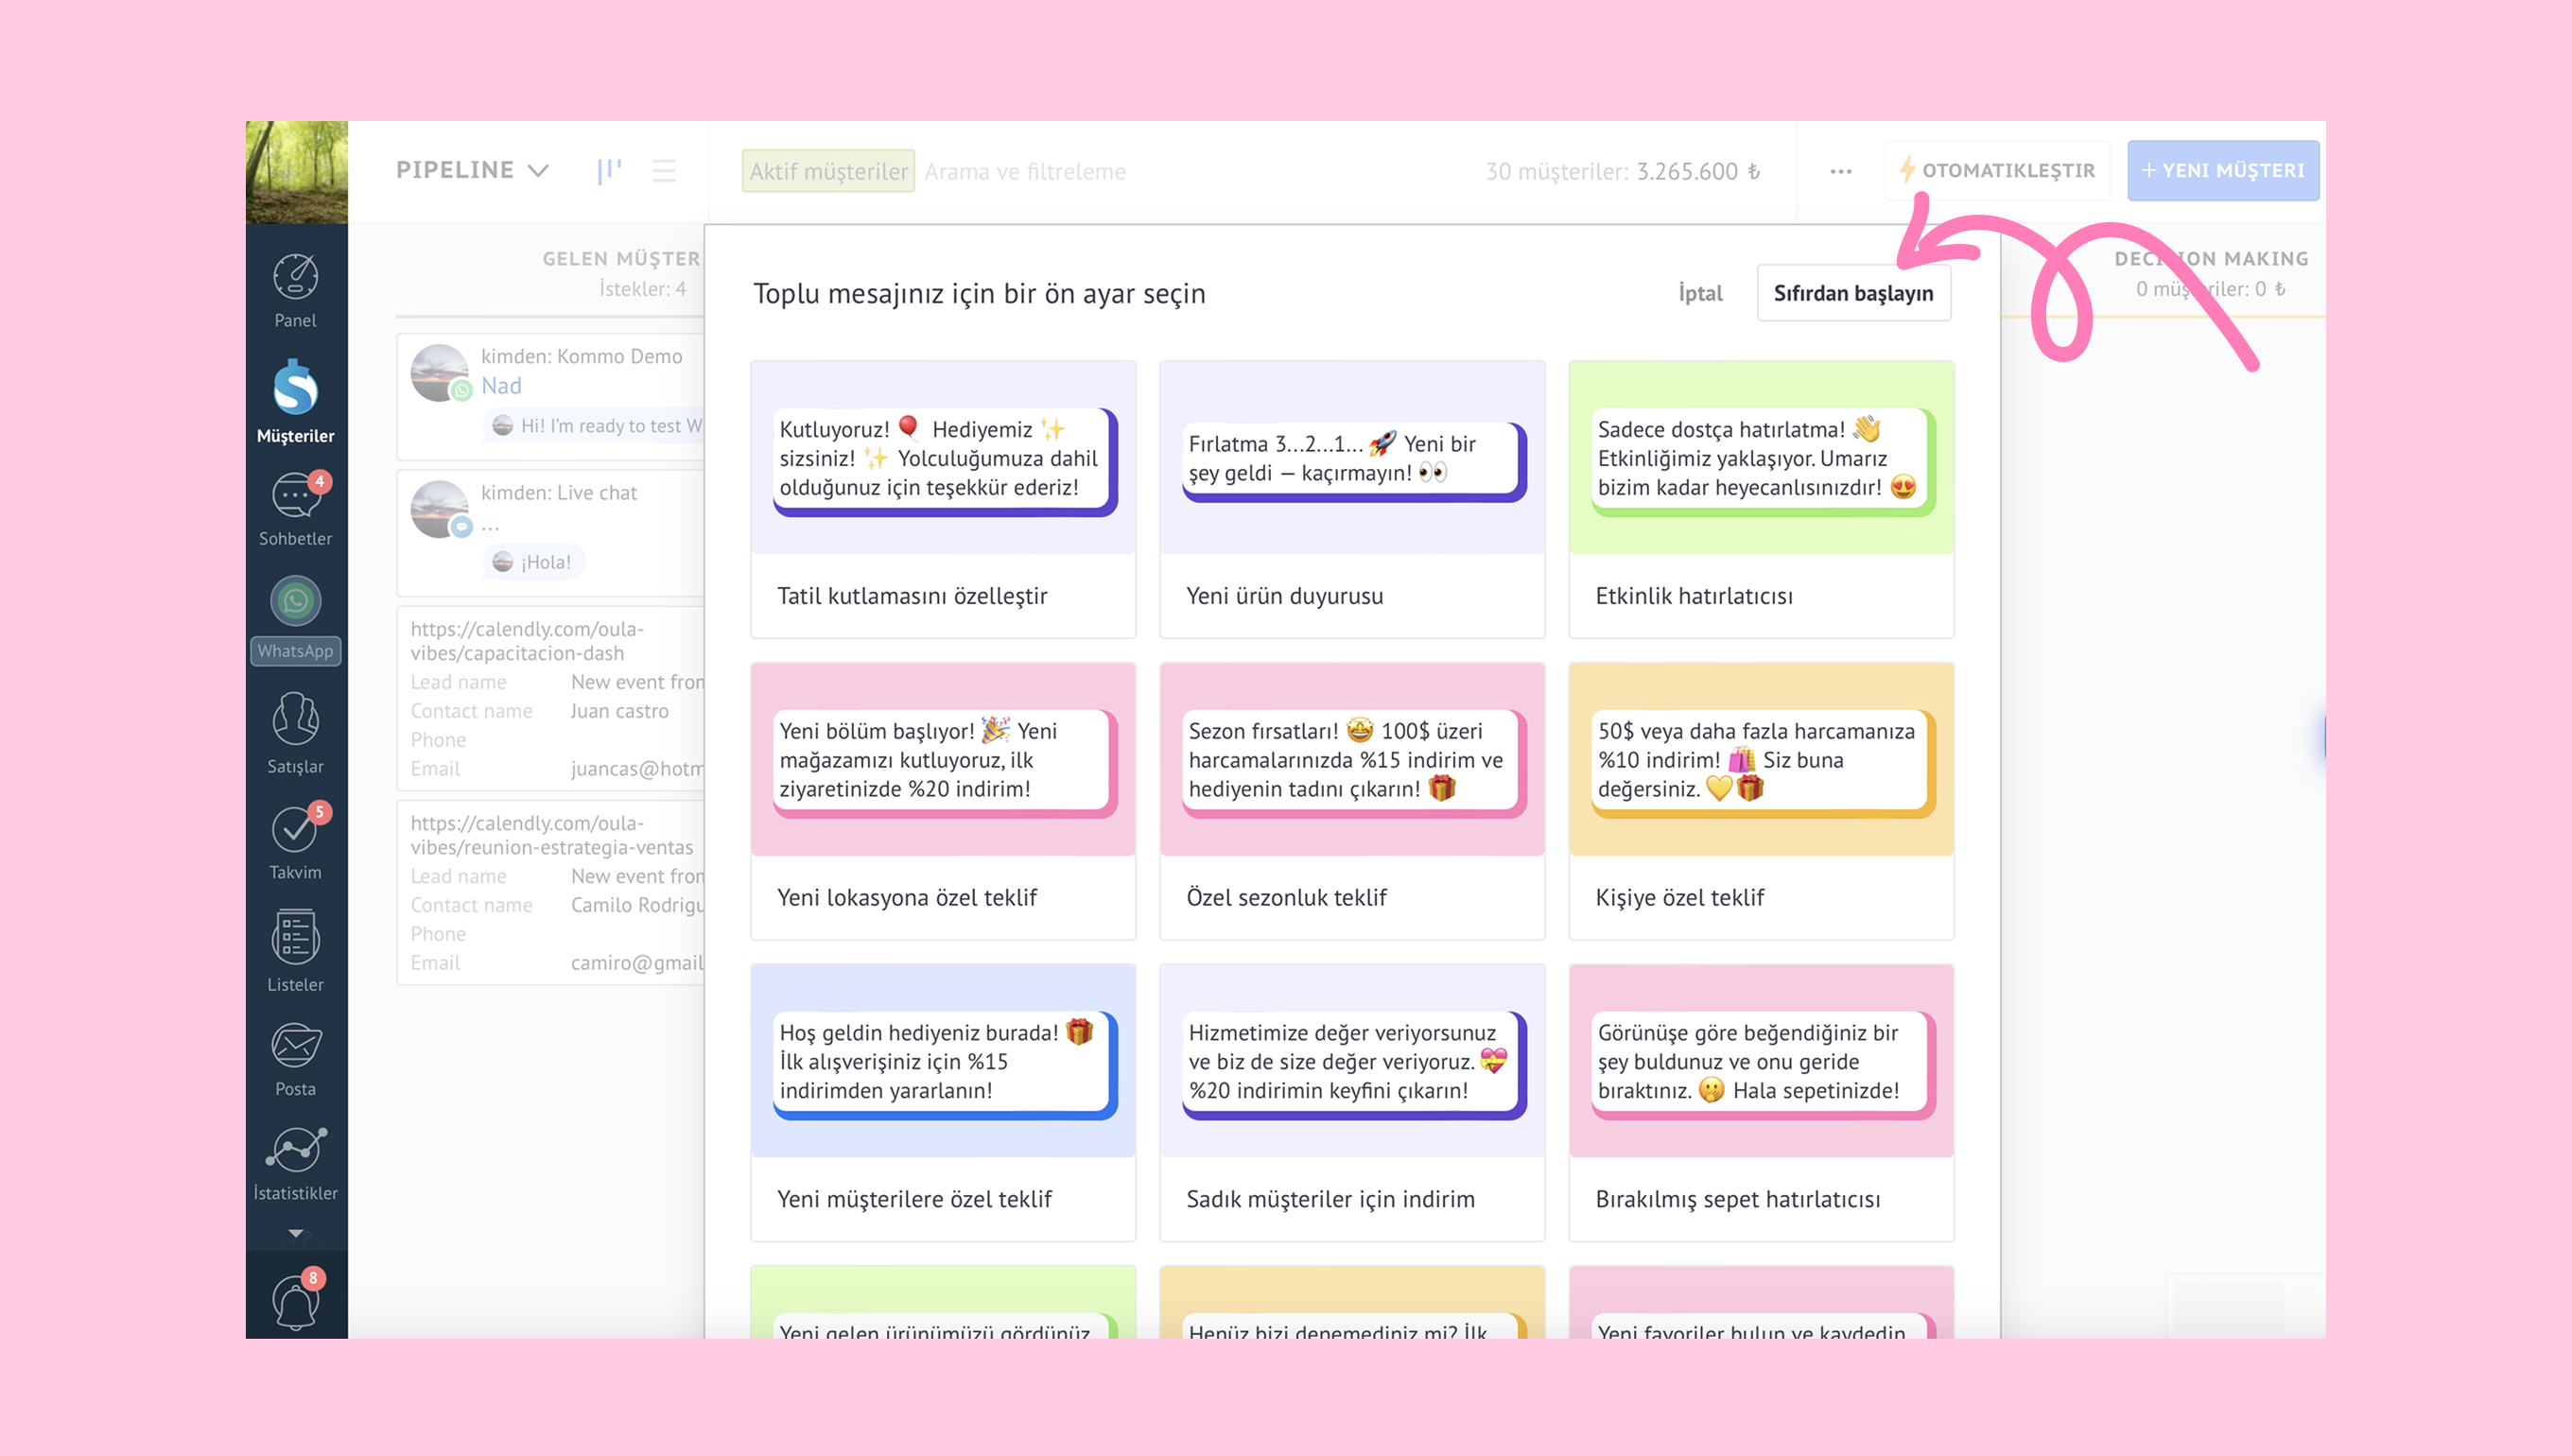Choose Yeni lokasyona özel teklif preset

(943, 801)
